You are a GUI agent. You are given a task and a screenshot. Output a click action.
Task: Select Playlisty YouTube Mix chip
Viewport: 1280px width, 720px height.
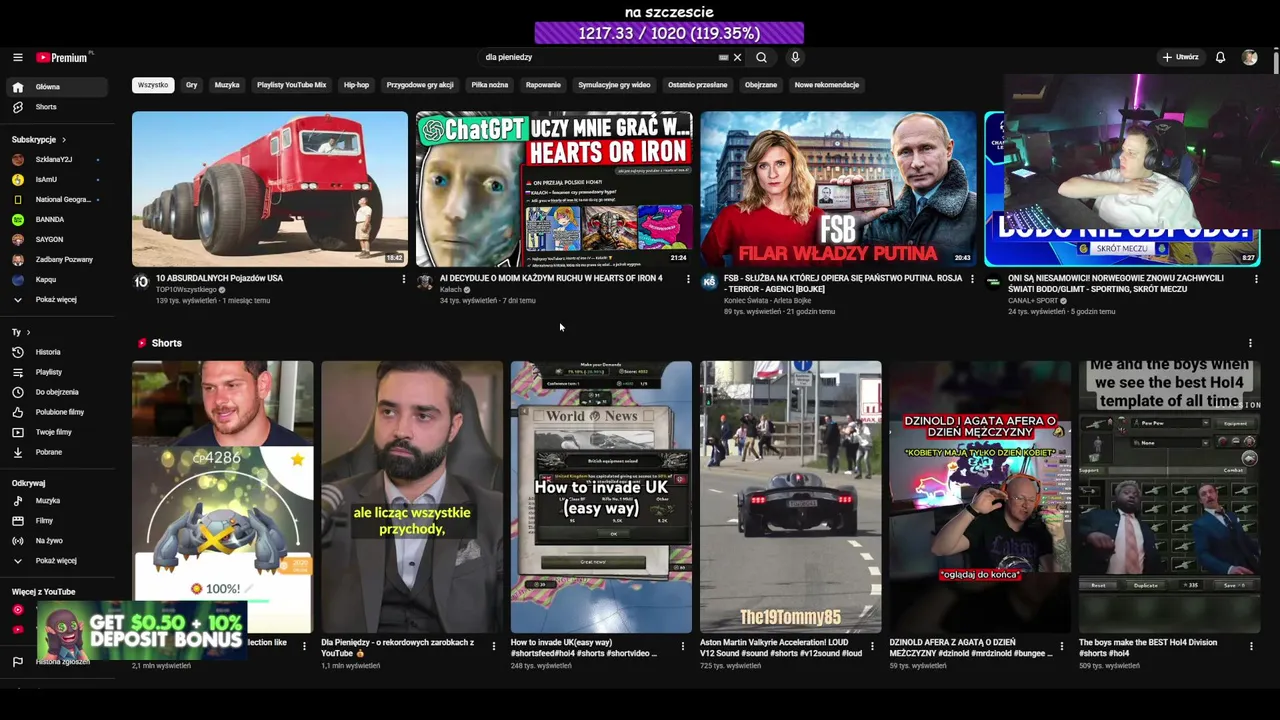(291, 85)
